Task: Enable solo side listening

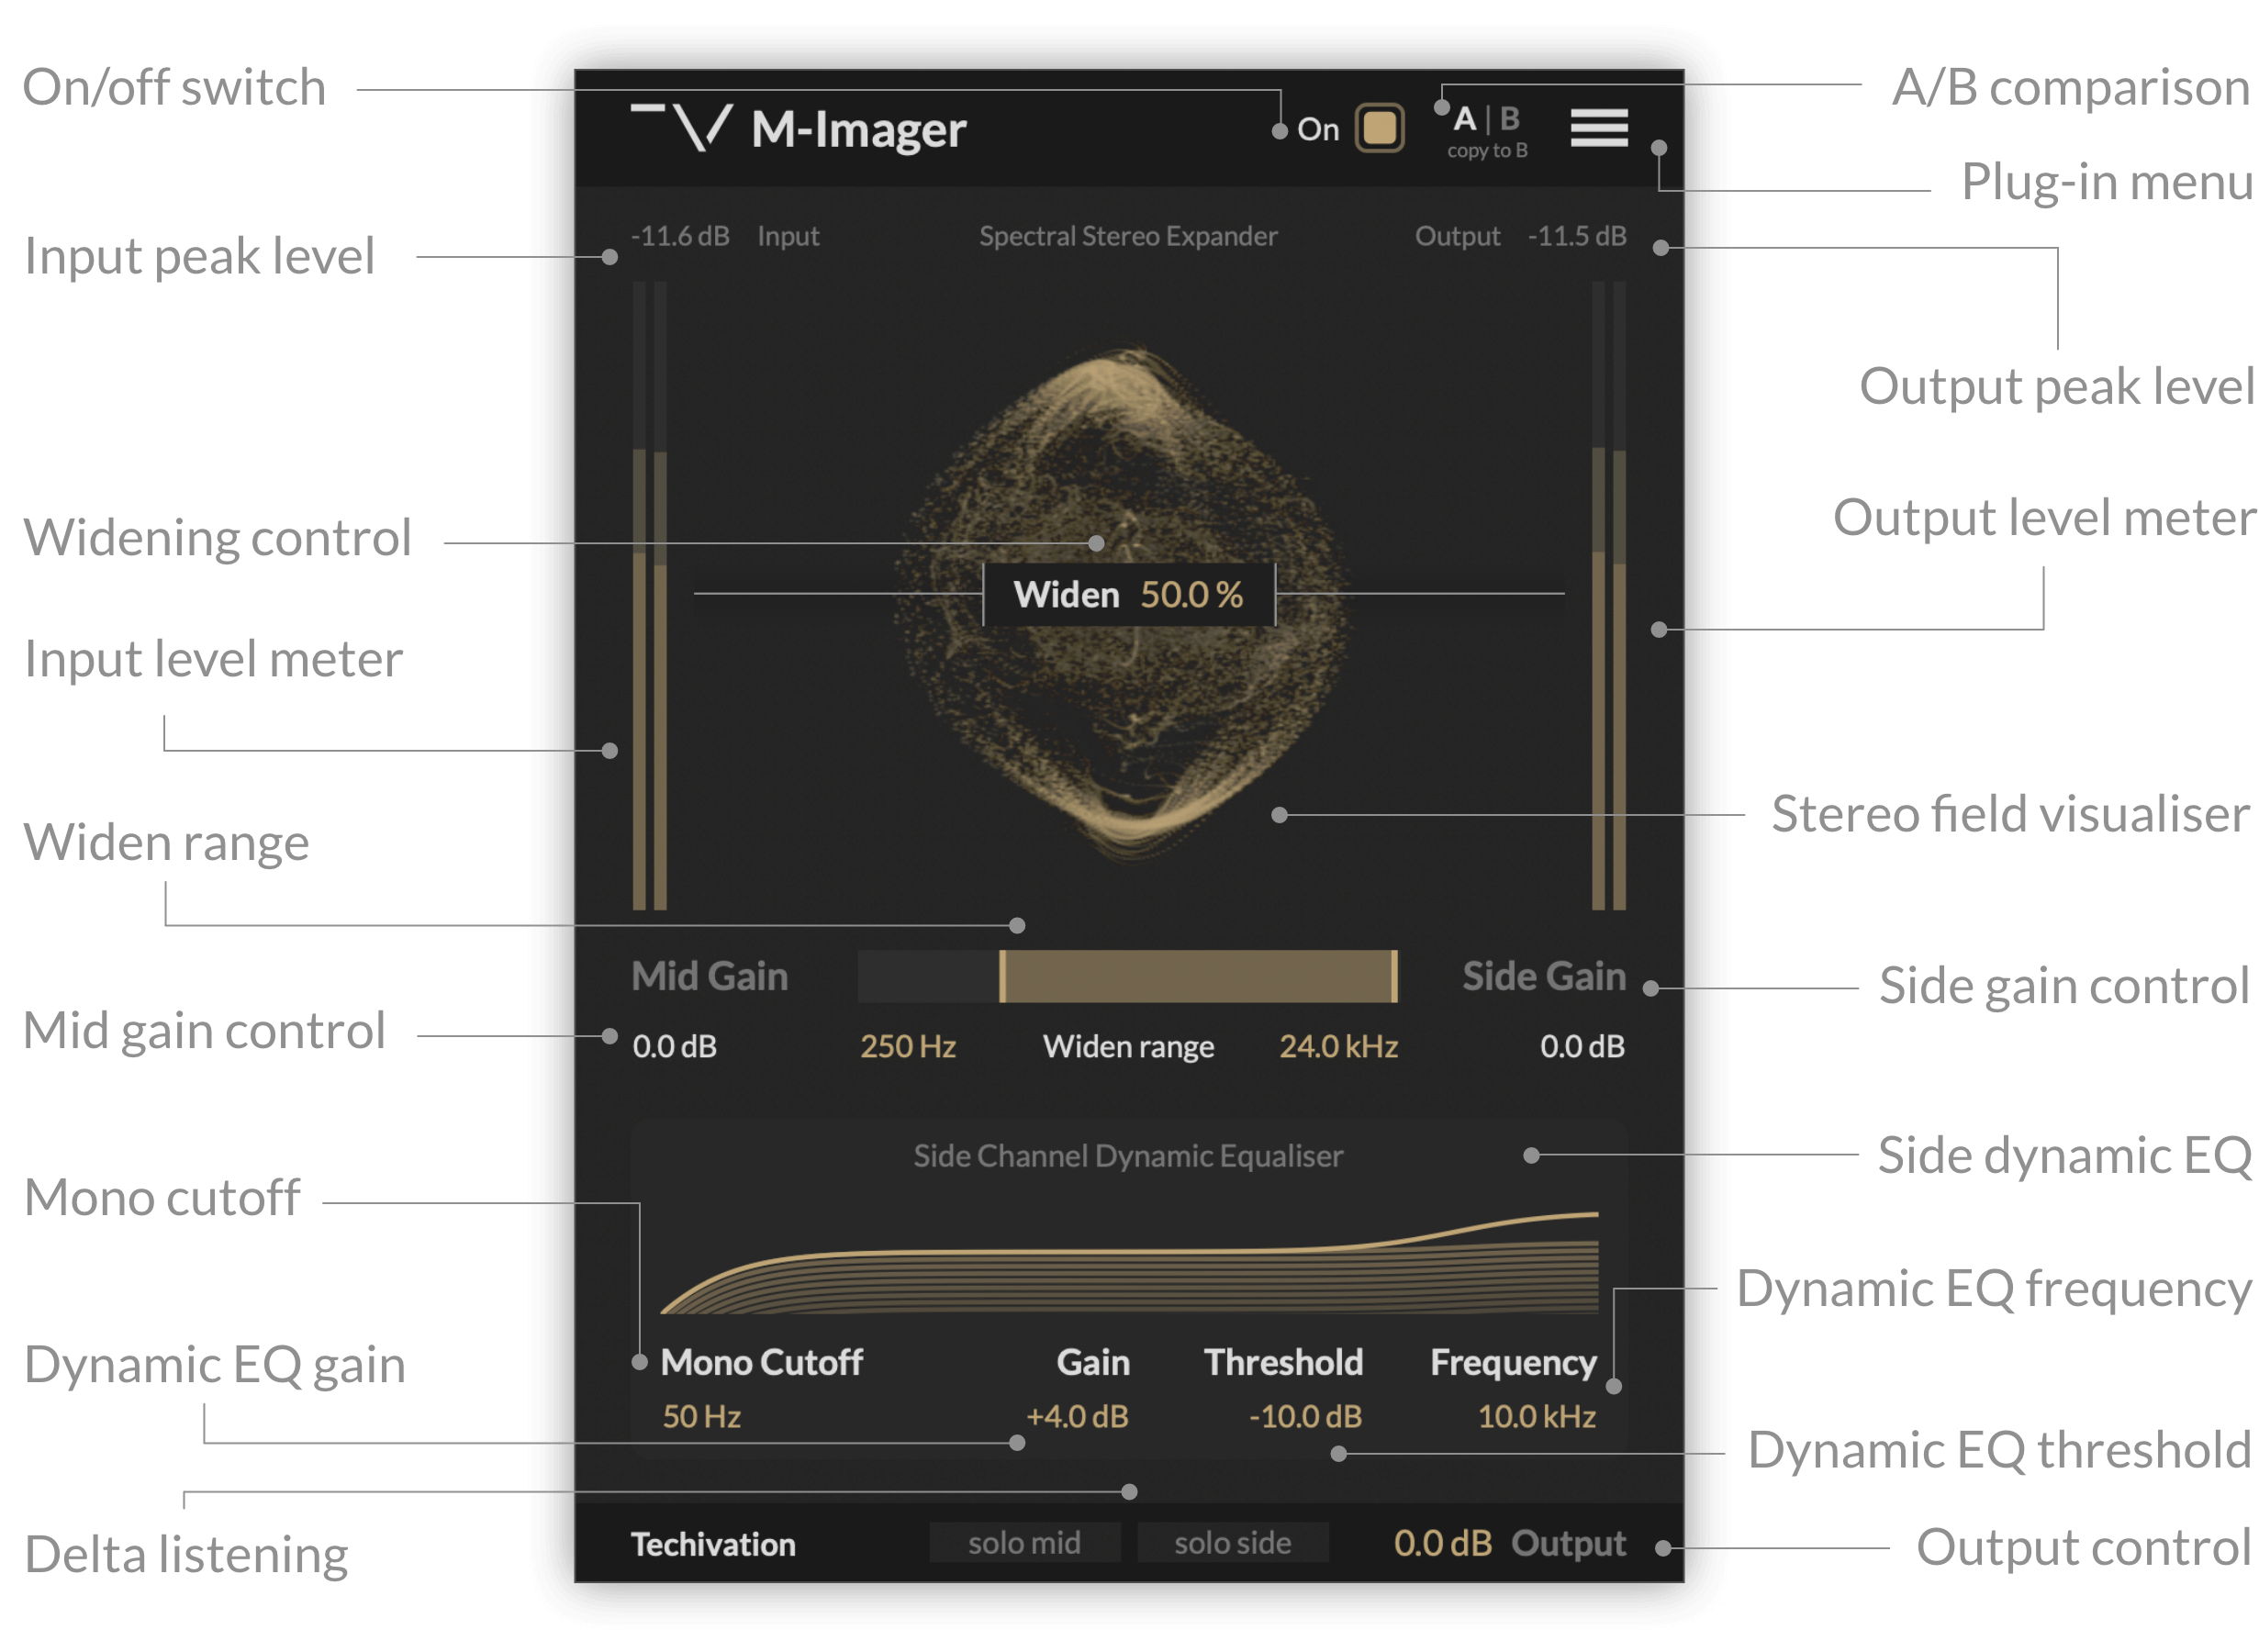Action: (x=1233, y=1541)
